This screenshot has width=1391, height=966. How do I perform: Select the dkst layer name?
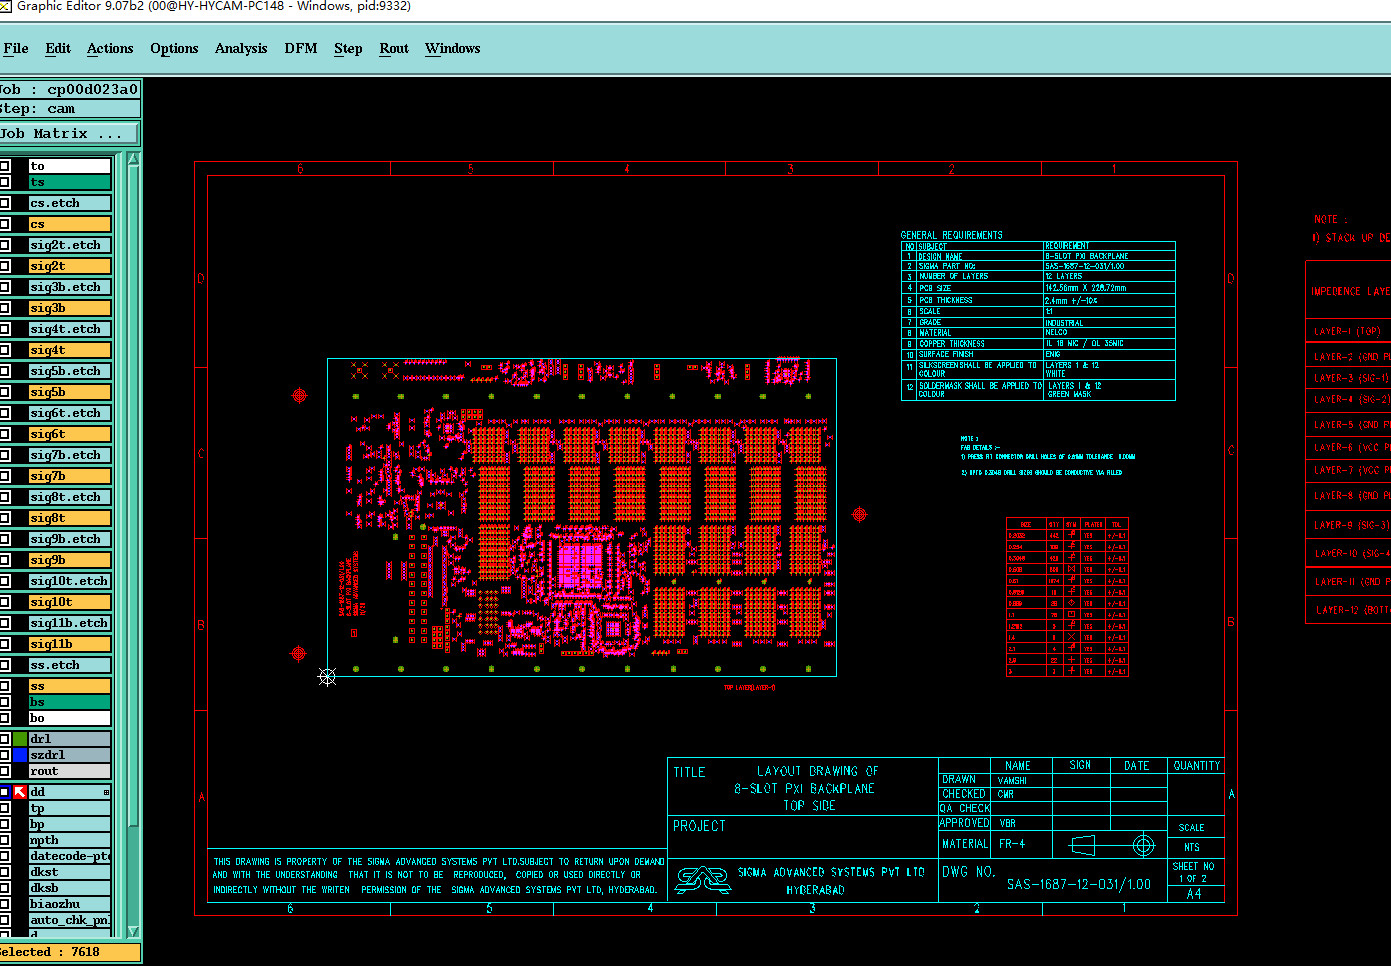point(70,872)
